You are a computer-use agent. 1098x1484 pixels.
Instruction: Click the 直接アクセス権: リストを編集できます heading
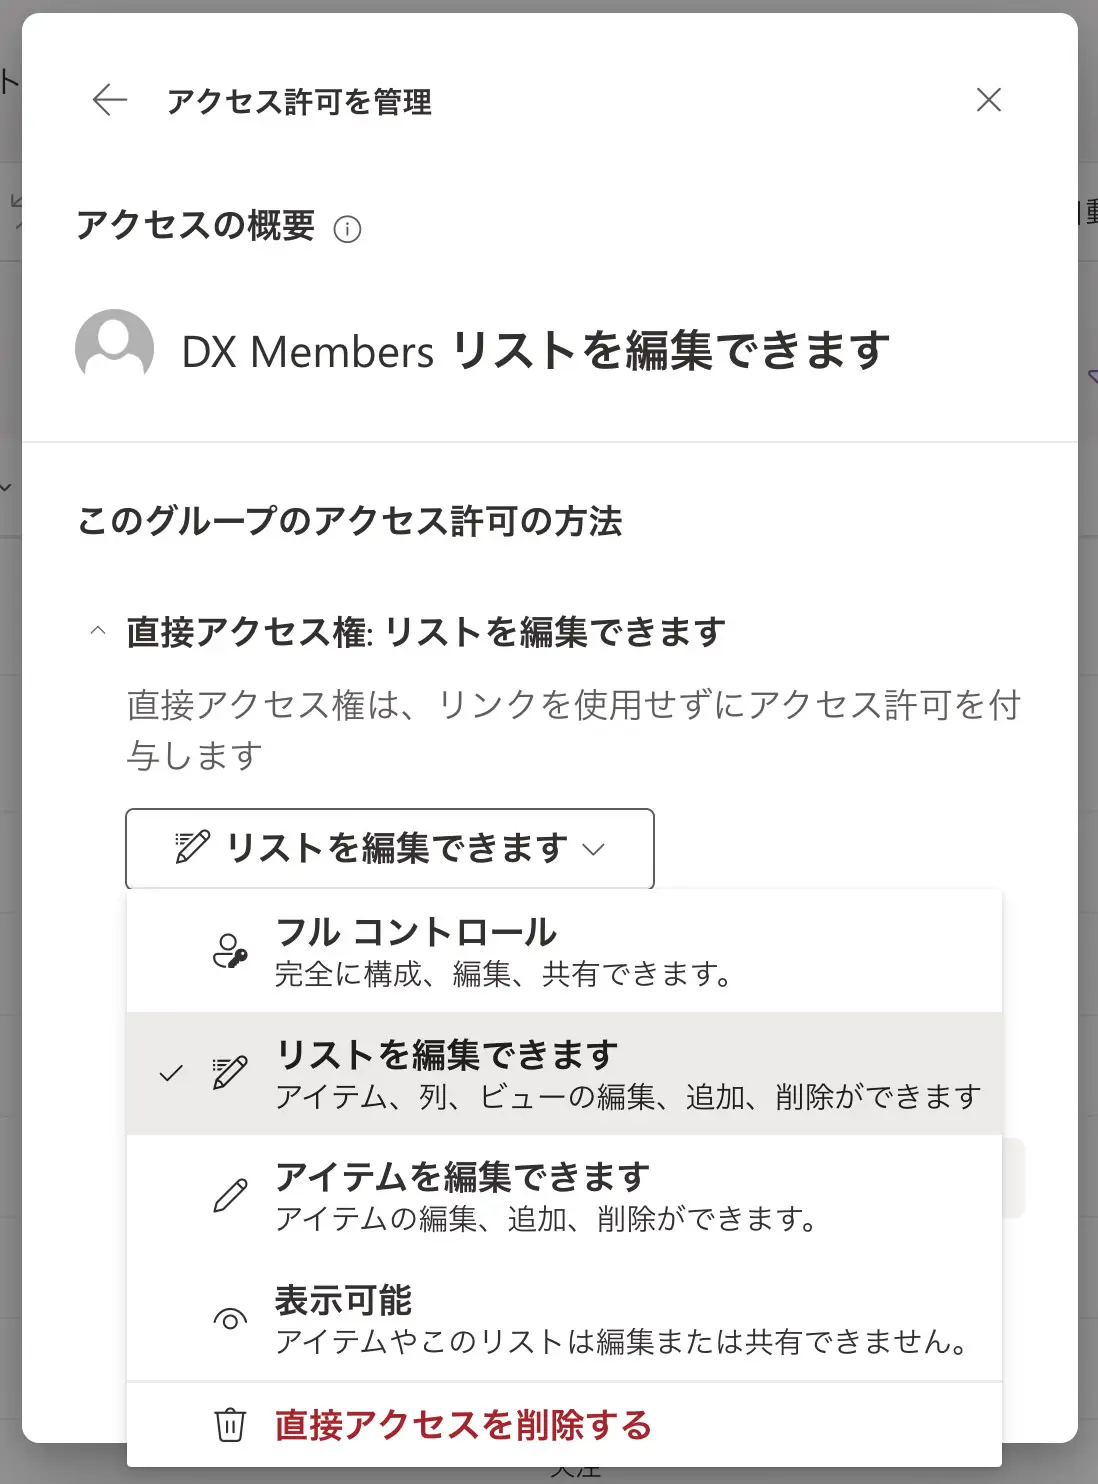[x=426, y=632]
